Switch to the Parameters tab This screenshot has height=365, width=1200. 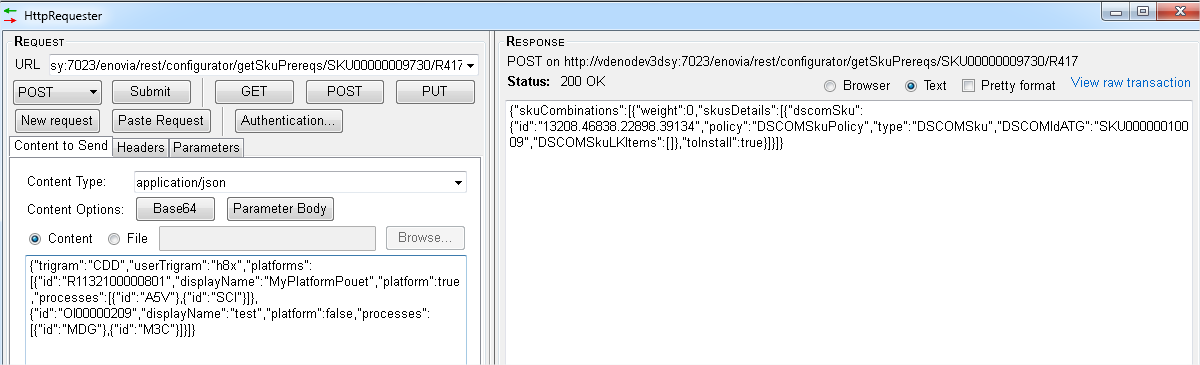coord(206,148)
